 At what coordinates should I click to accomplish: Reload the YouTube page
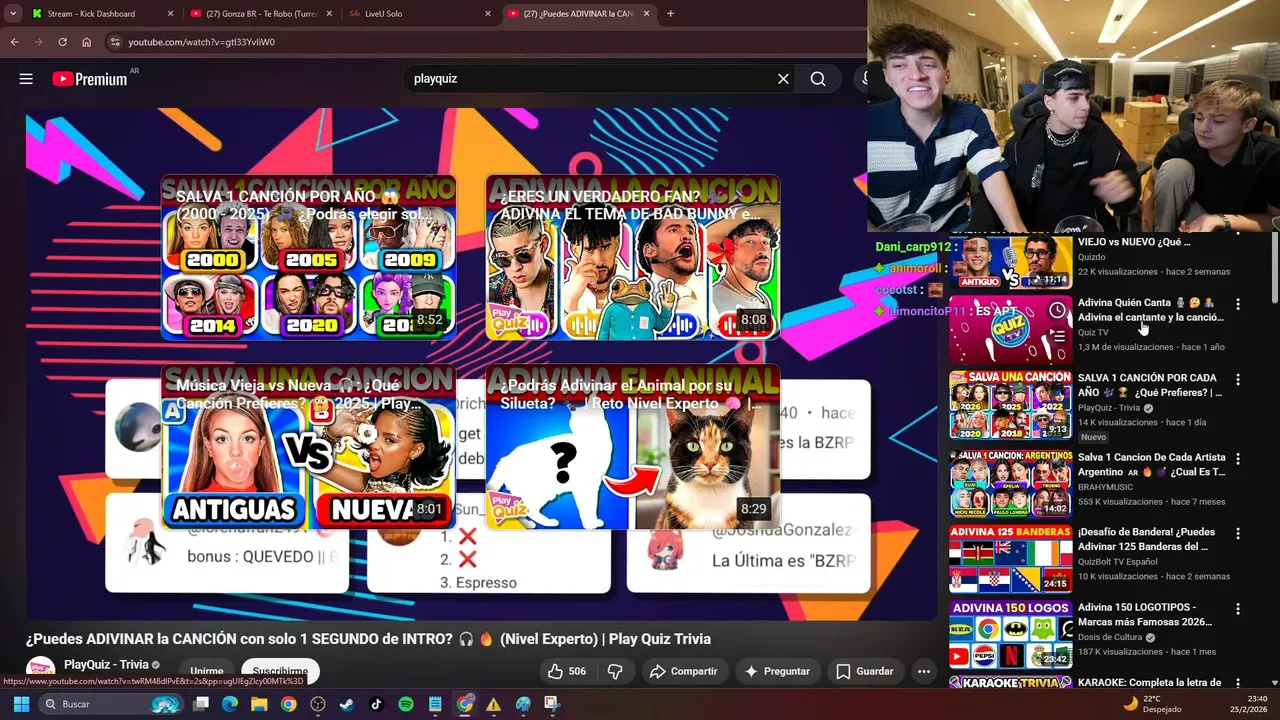click(x=62, y=42)
